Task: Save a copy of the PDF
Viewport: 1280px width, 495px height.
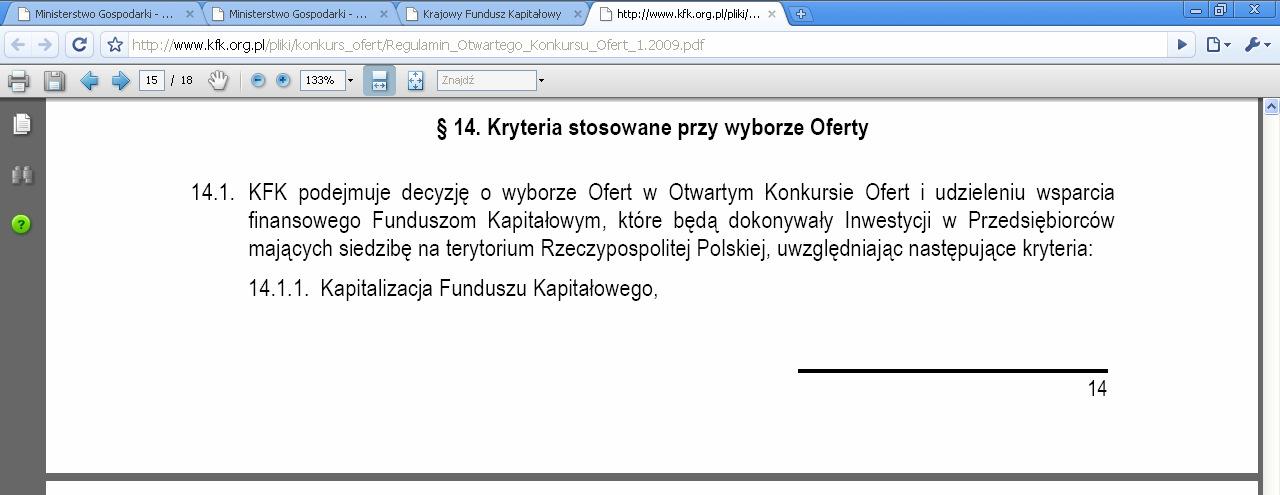Action: (x=54, y=81)
